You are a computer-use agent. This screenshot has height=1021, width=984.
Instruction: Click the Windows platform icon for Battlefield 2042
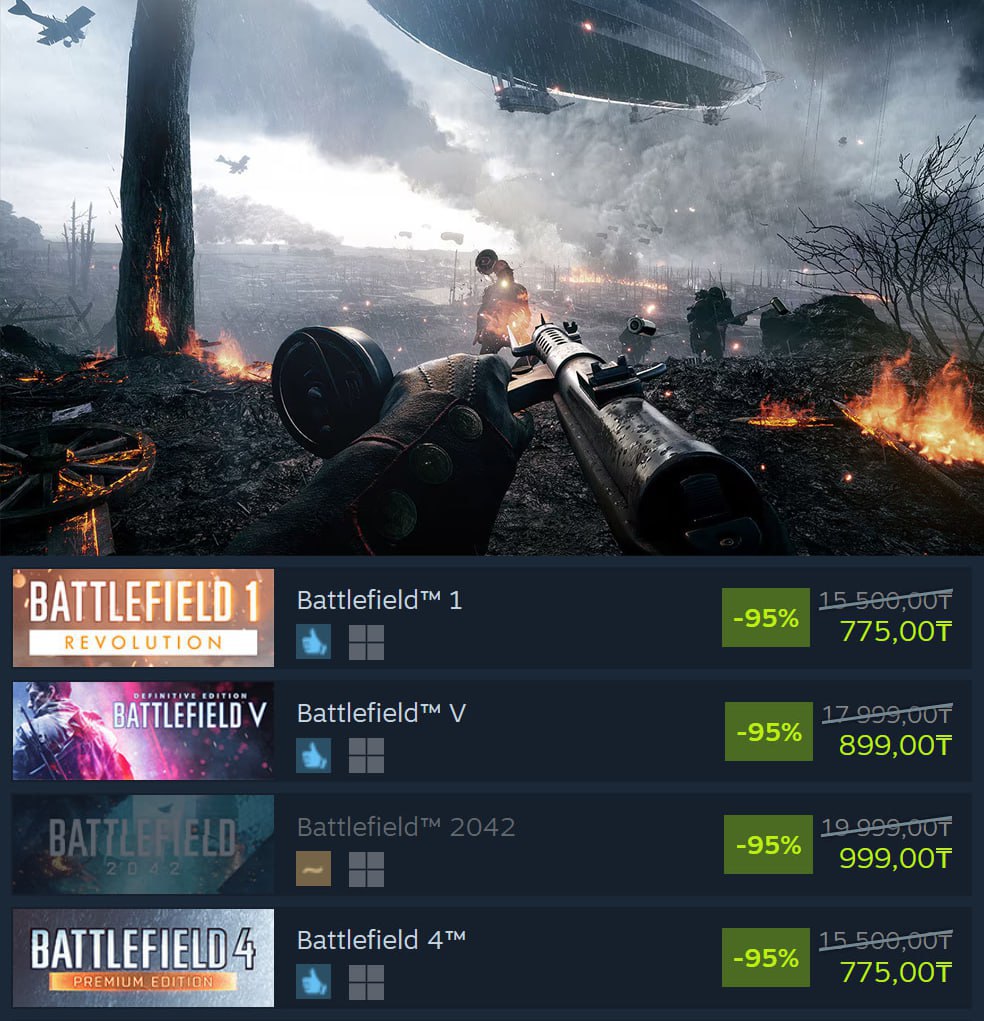pos(366,869)
